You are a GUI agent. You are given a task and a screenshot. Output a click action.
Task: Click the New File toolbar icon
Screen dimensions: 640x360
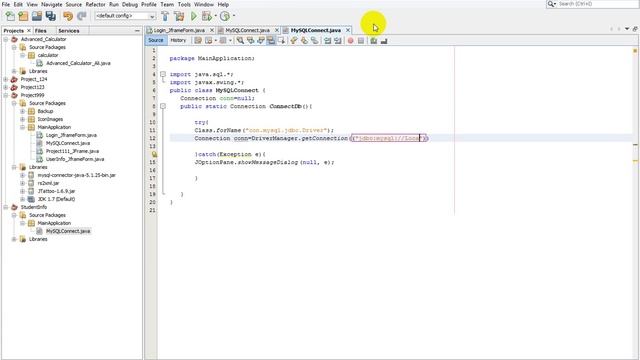pos(10,16)
